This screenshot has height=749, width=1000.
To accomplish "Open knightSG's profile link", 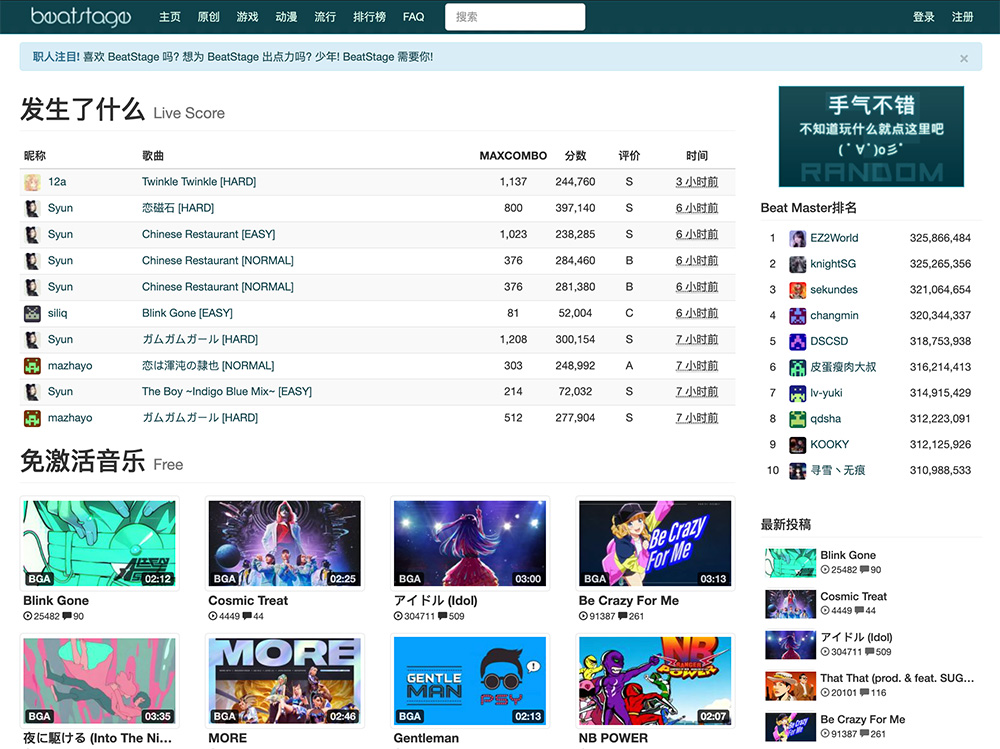I will 833,263.
